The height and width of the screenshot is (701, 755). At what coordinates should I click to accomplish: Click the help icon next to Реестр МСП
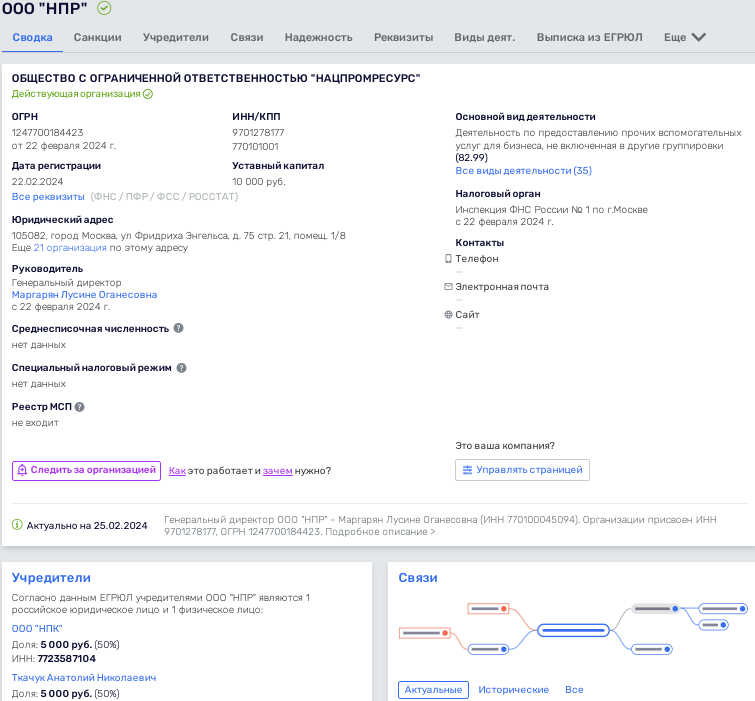(x=80, y=407)
